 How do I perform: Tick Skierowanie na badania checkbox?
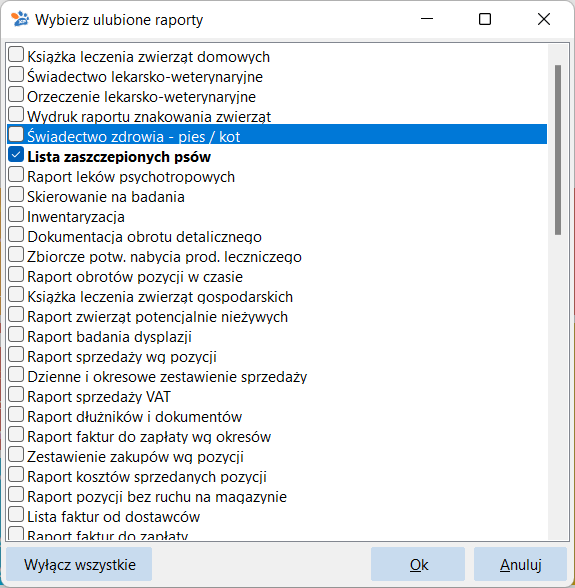click(16, 194)
